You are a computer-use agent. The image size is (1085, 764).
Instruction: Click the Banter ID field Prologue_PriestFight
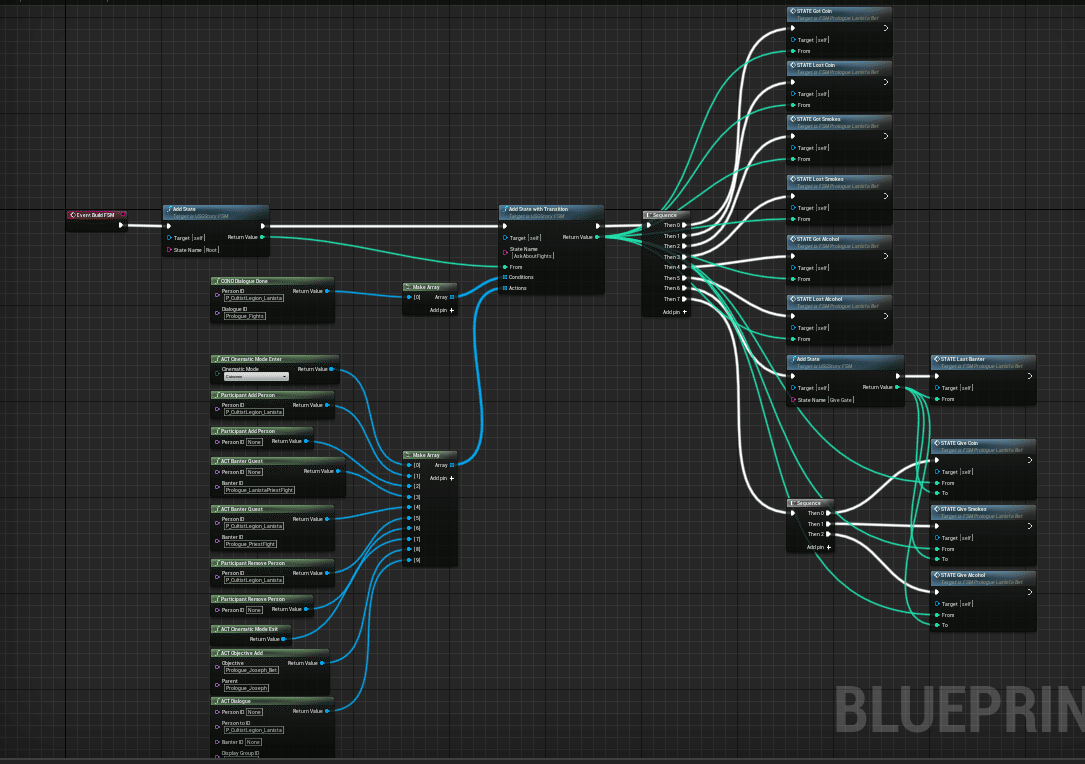250,544
